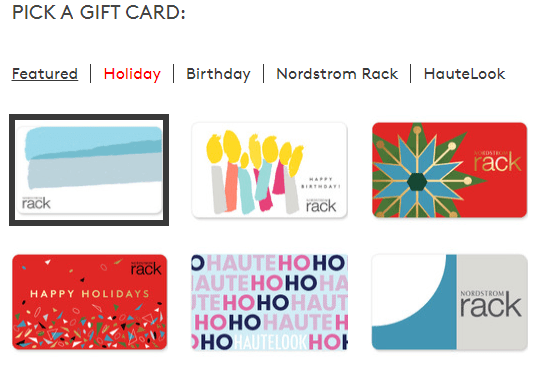Open the Nordstrom Rack tab

pos(337,74)
